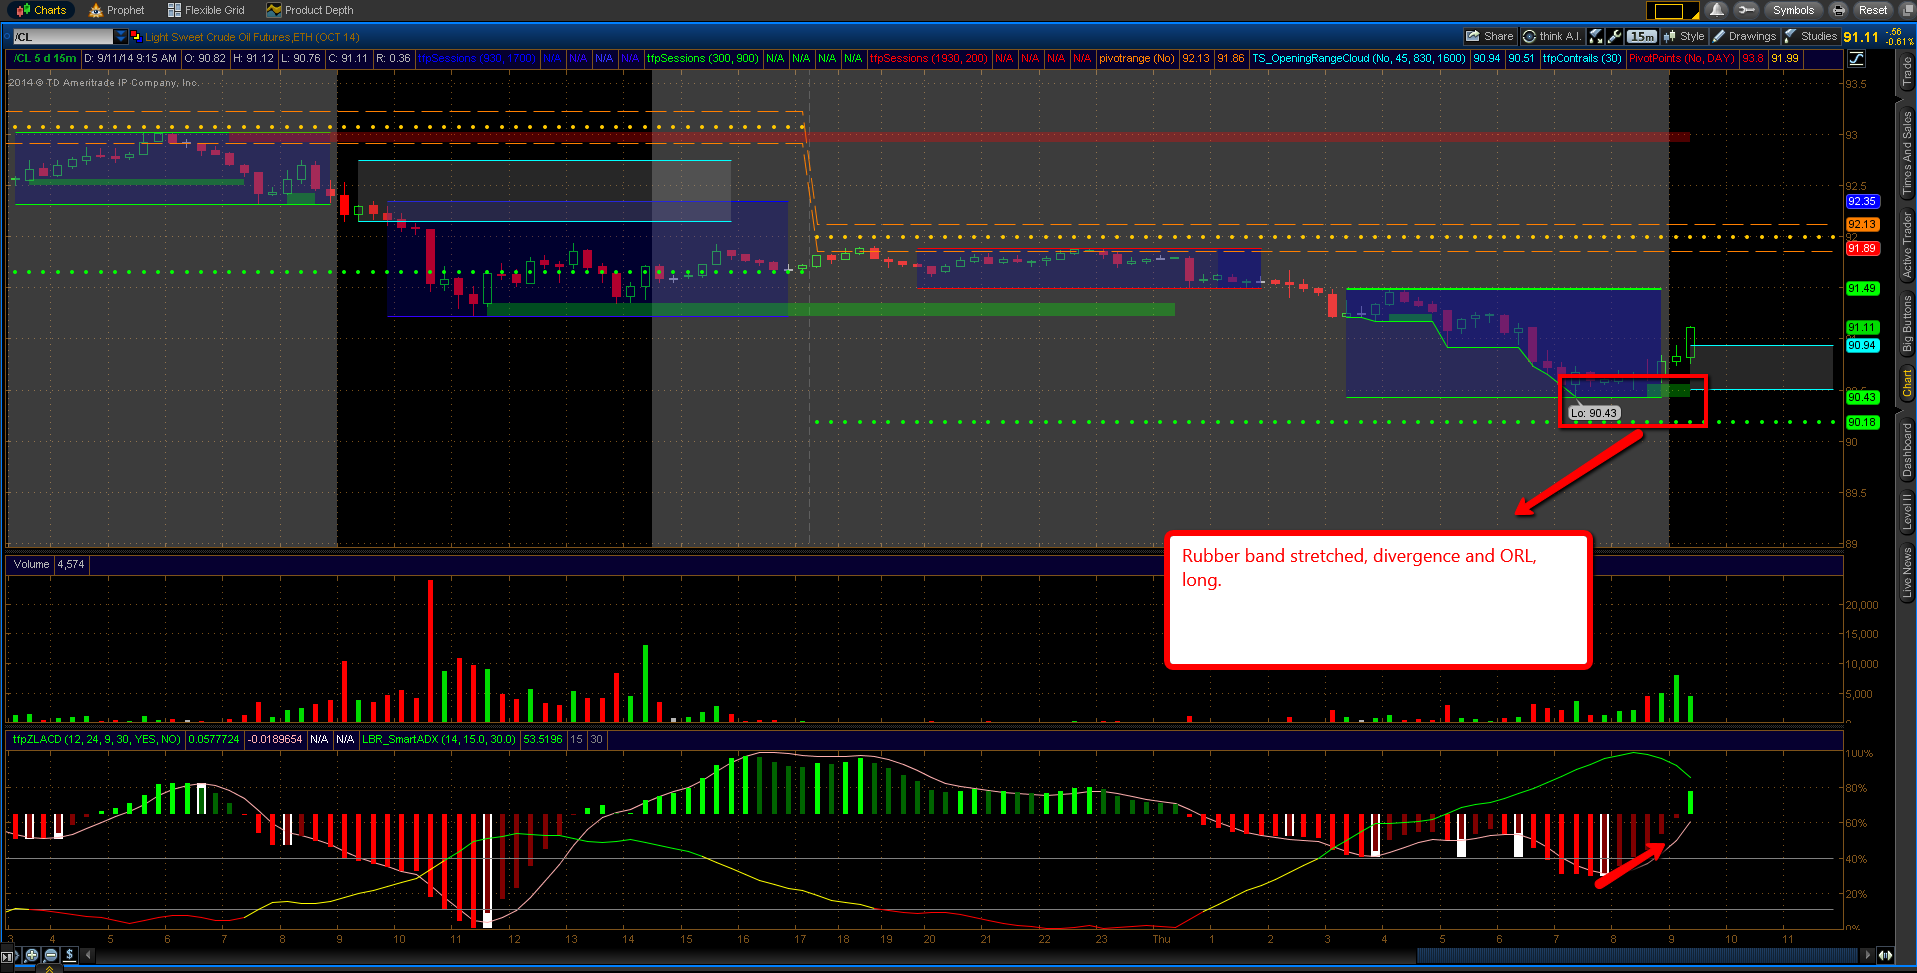
Task: Open the Charts tab
Action: [41, 10]
